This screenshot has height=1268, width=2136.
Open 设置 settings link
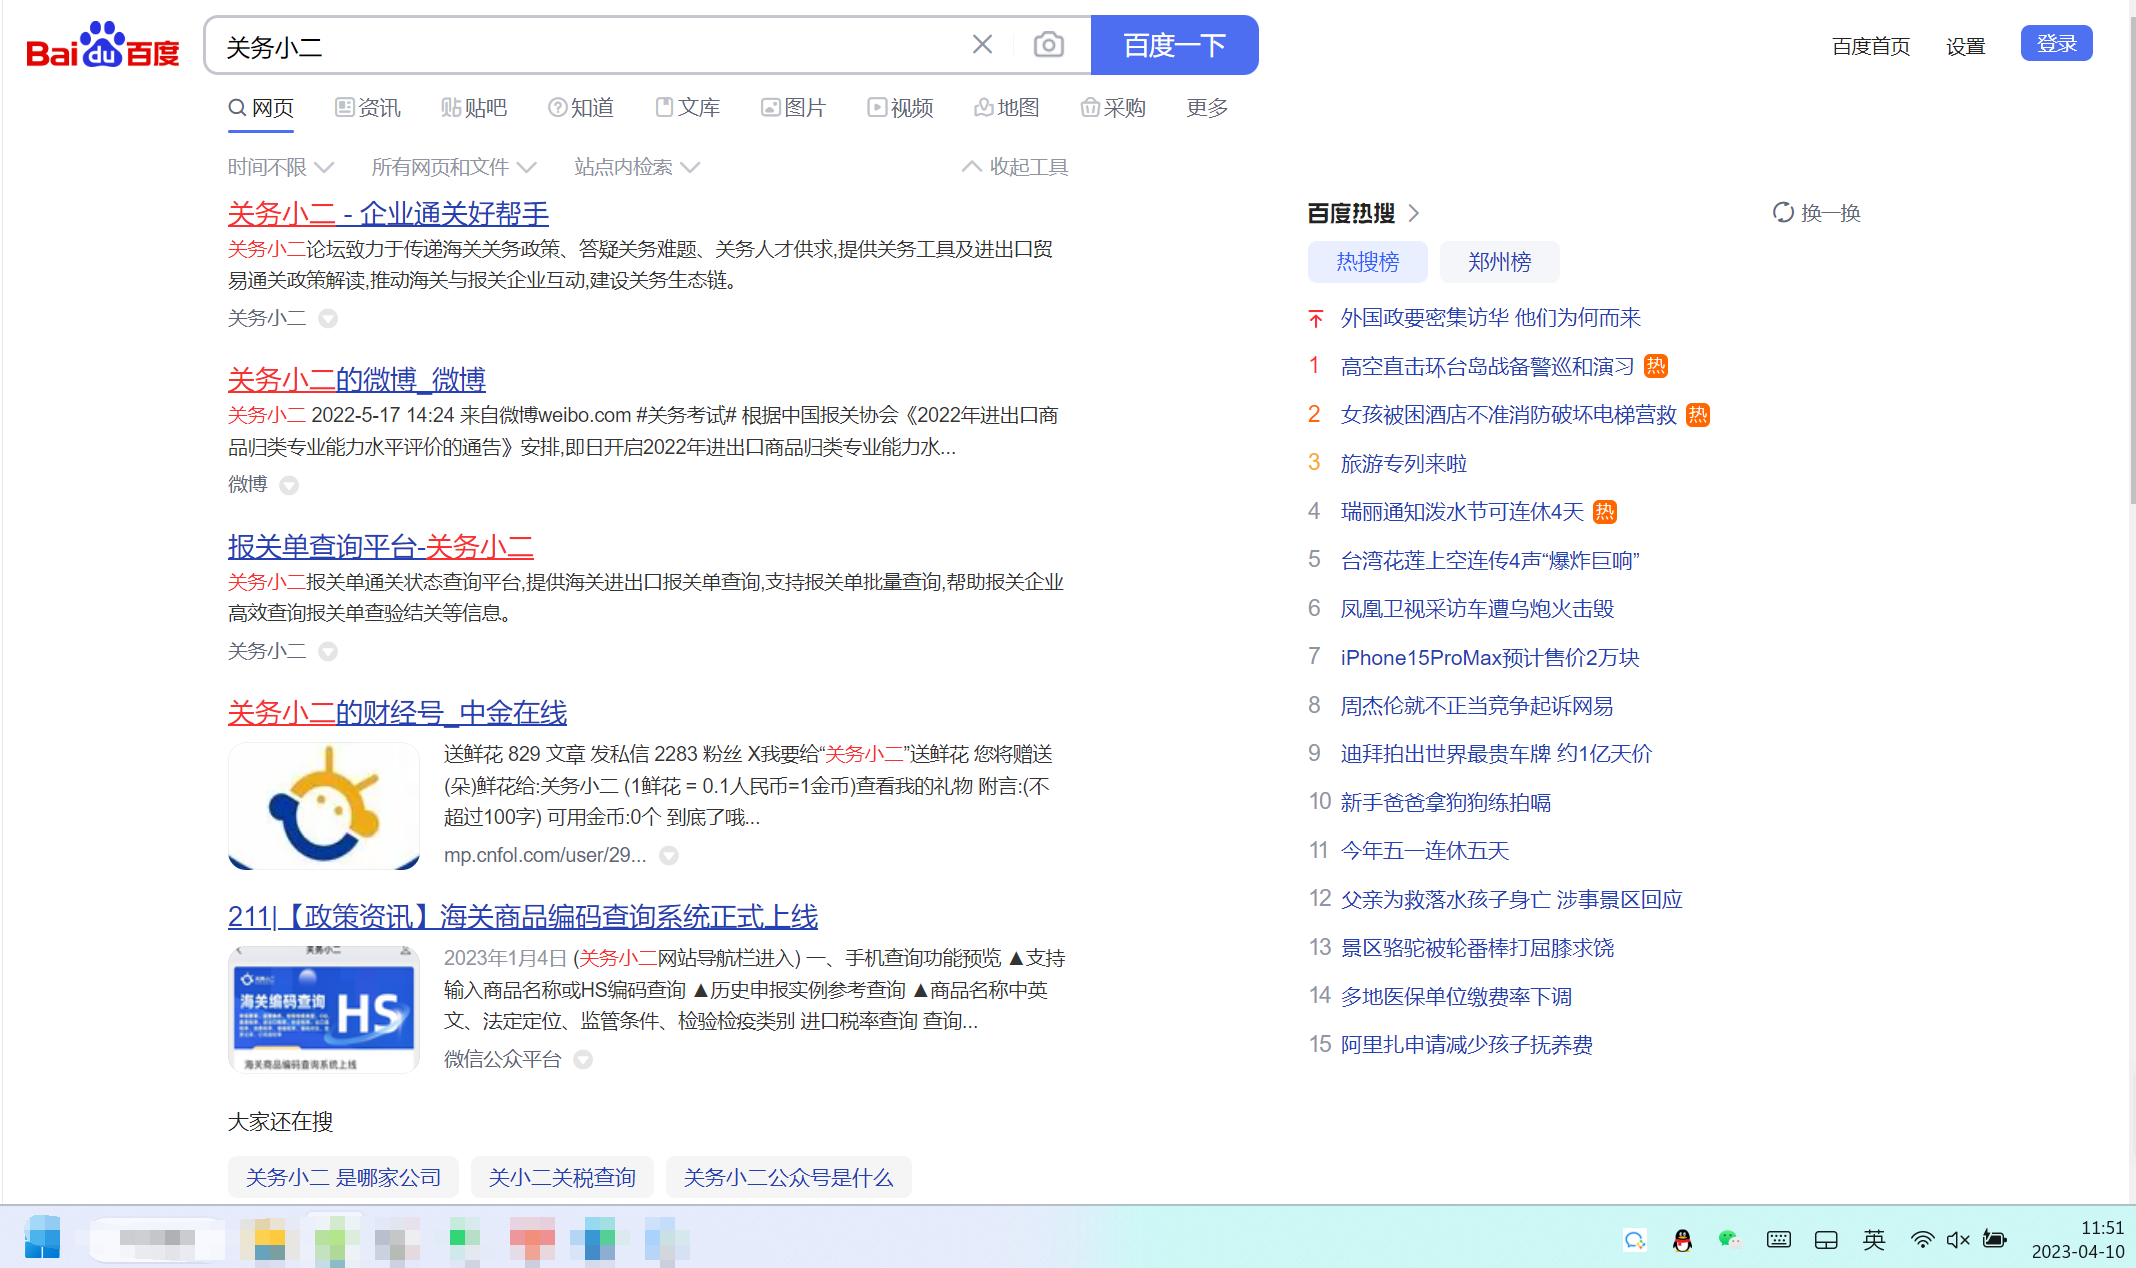pyautogui.click(x=1965, y=47)
